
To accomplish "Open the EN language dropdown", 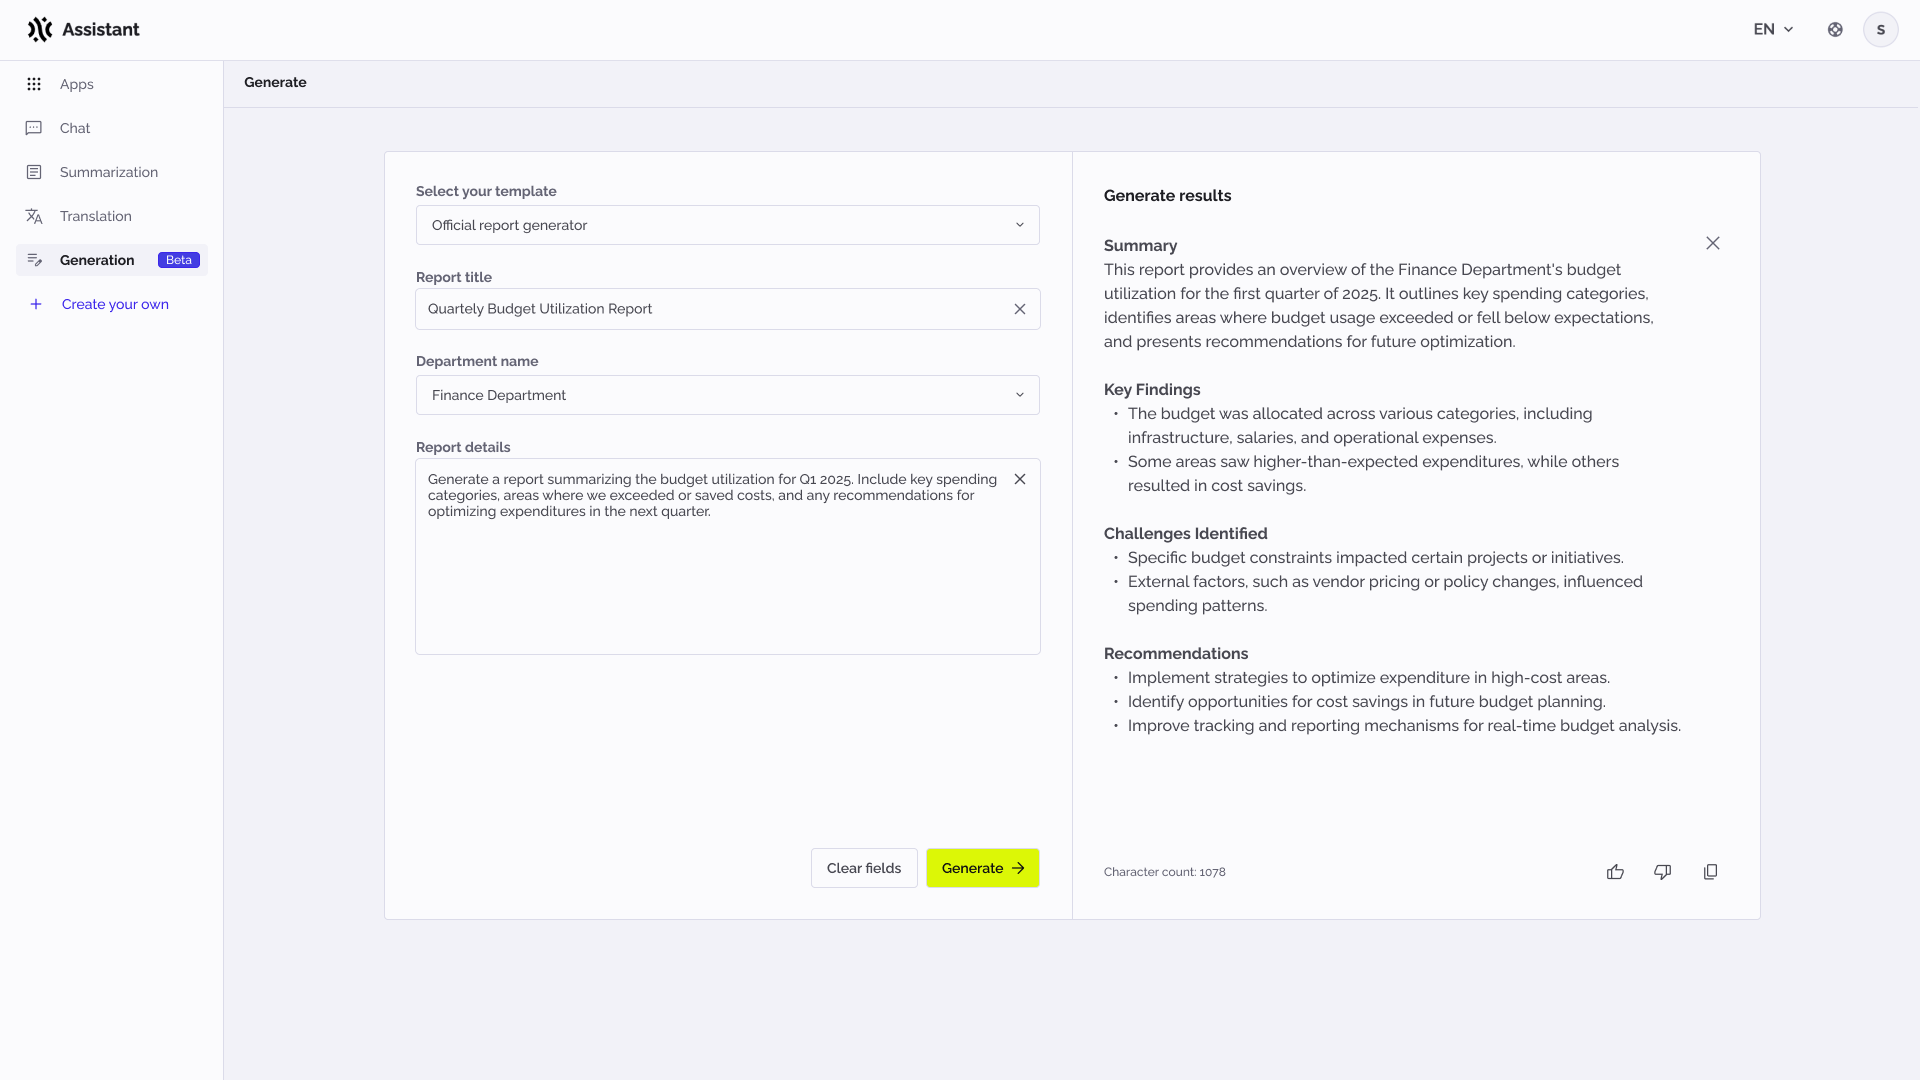I will pyautogui.click(x=1773, y=30).
